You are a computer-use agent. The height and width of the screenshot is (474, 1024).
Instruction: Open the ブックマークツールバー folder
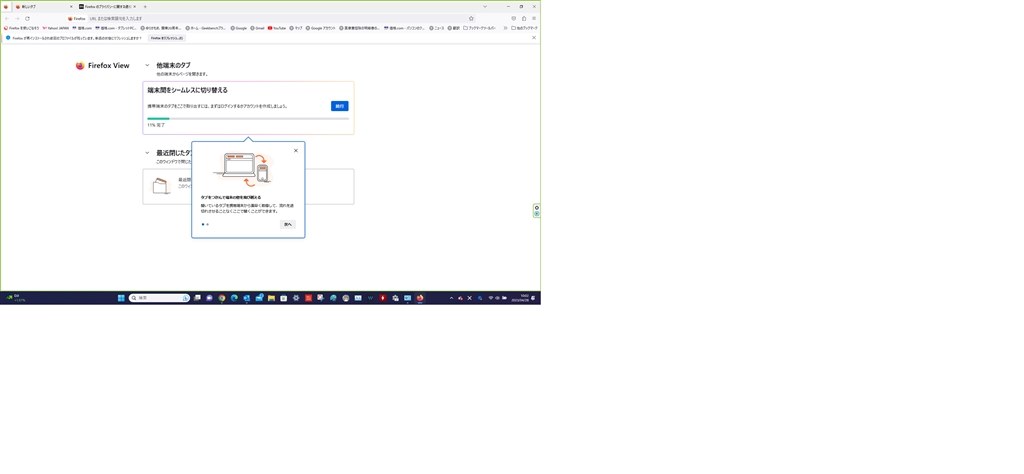(x=479, y=28)
